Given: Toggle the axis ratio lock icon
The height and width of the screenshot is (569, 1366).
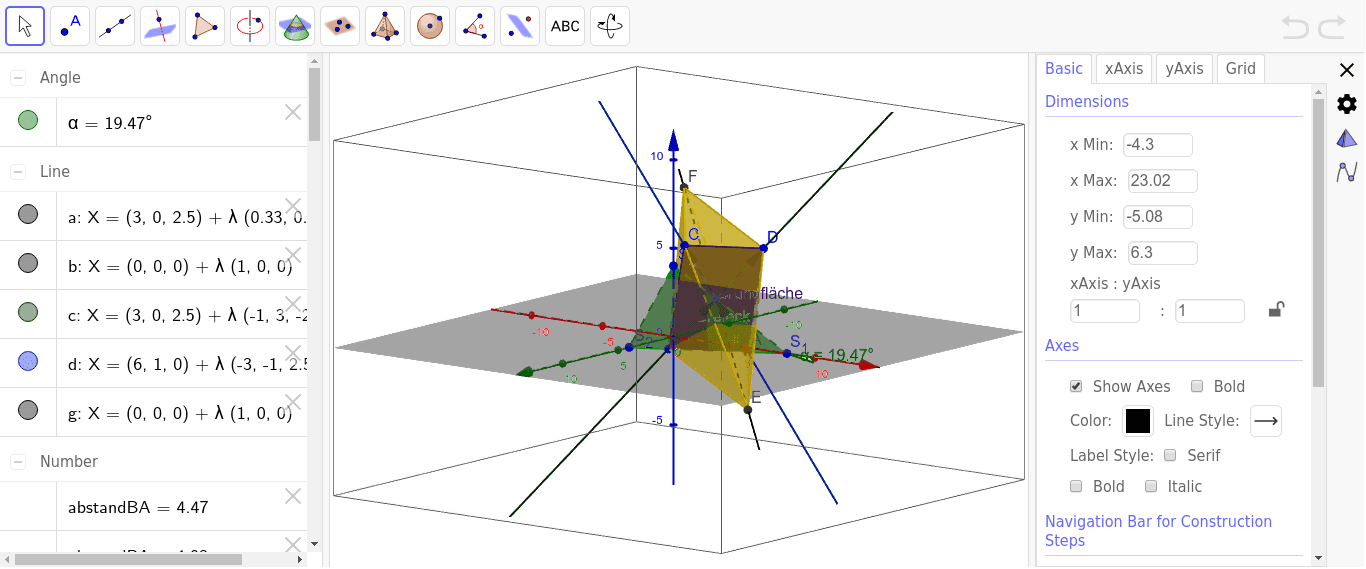Looking at the screenshot, I should point(1276,310).
